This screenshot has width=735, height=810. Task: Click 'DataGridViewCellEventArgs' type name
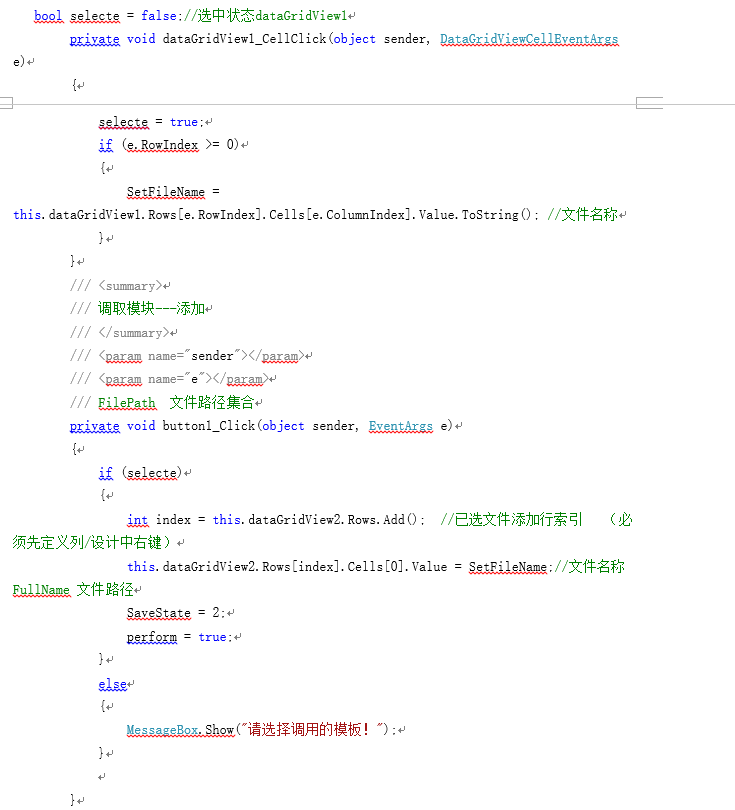point(529,39)
